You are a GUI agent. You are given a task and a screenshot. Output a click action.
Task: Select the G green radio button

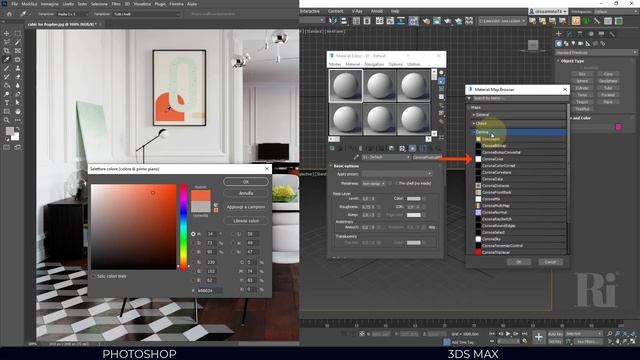tap(193, 271)
